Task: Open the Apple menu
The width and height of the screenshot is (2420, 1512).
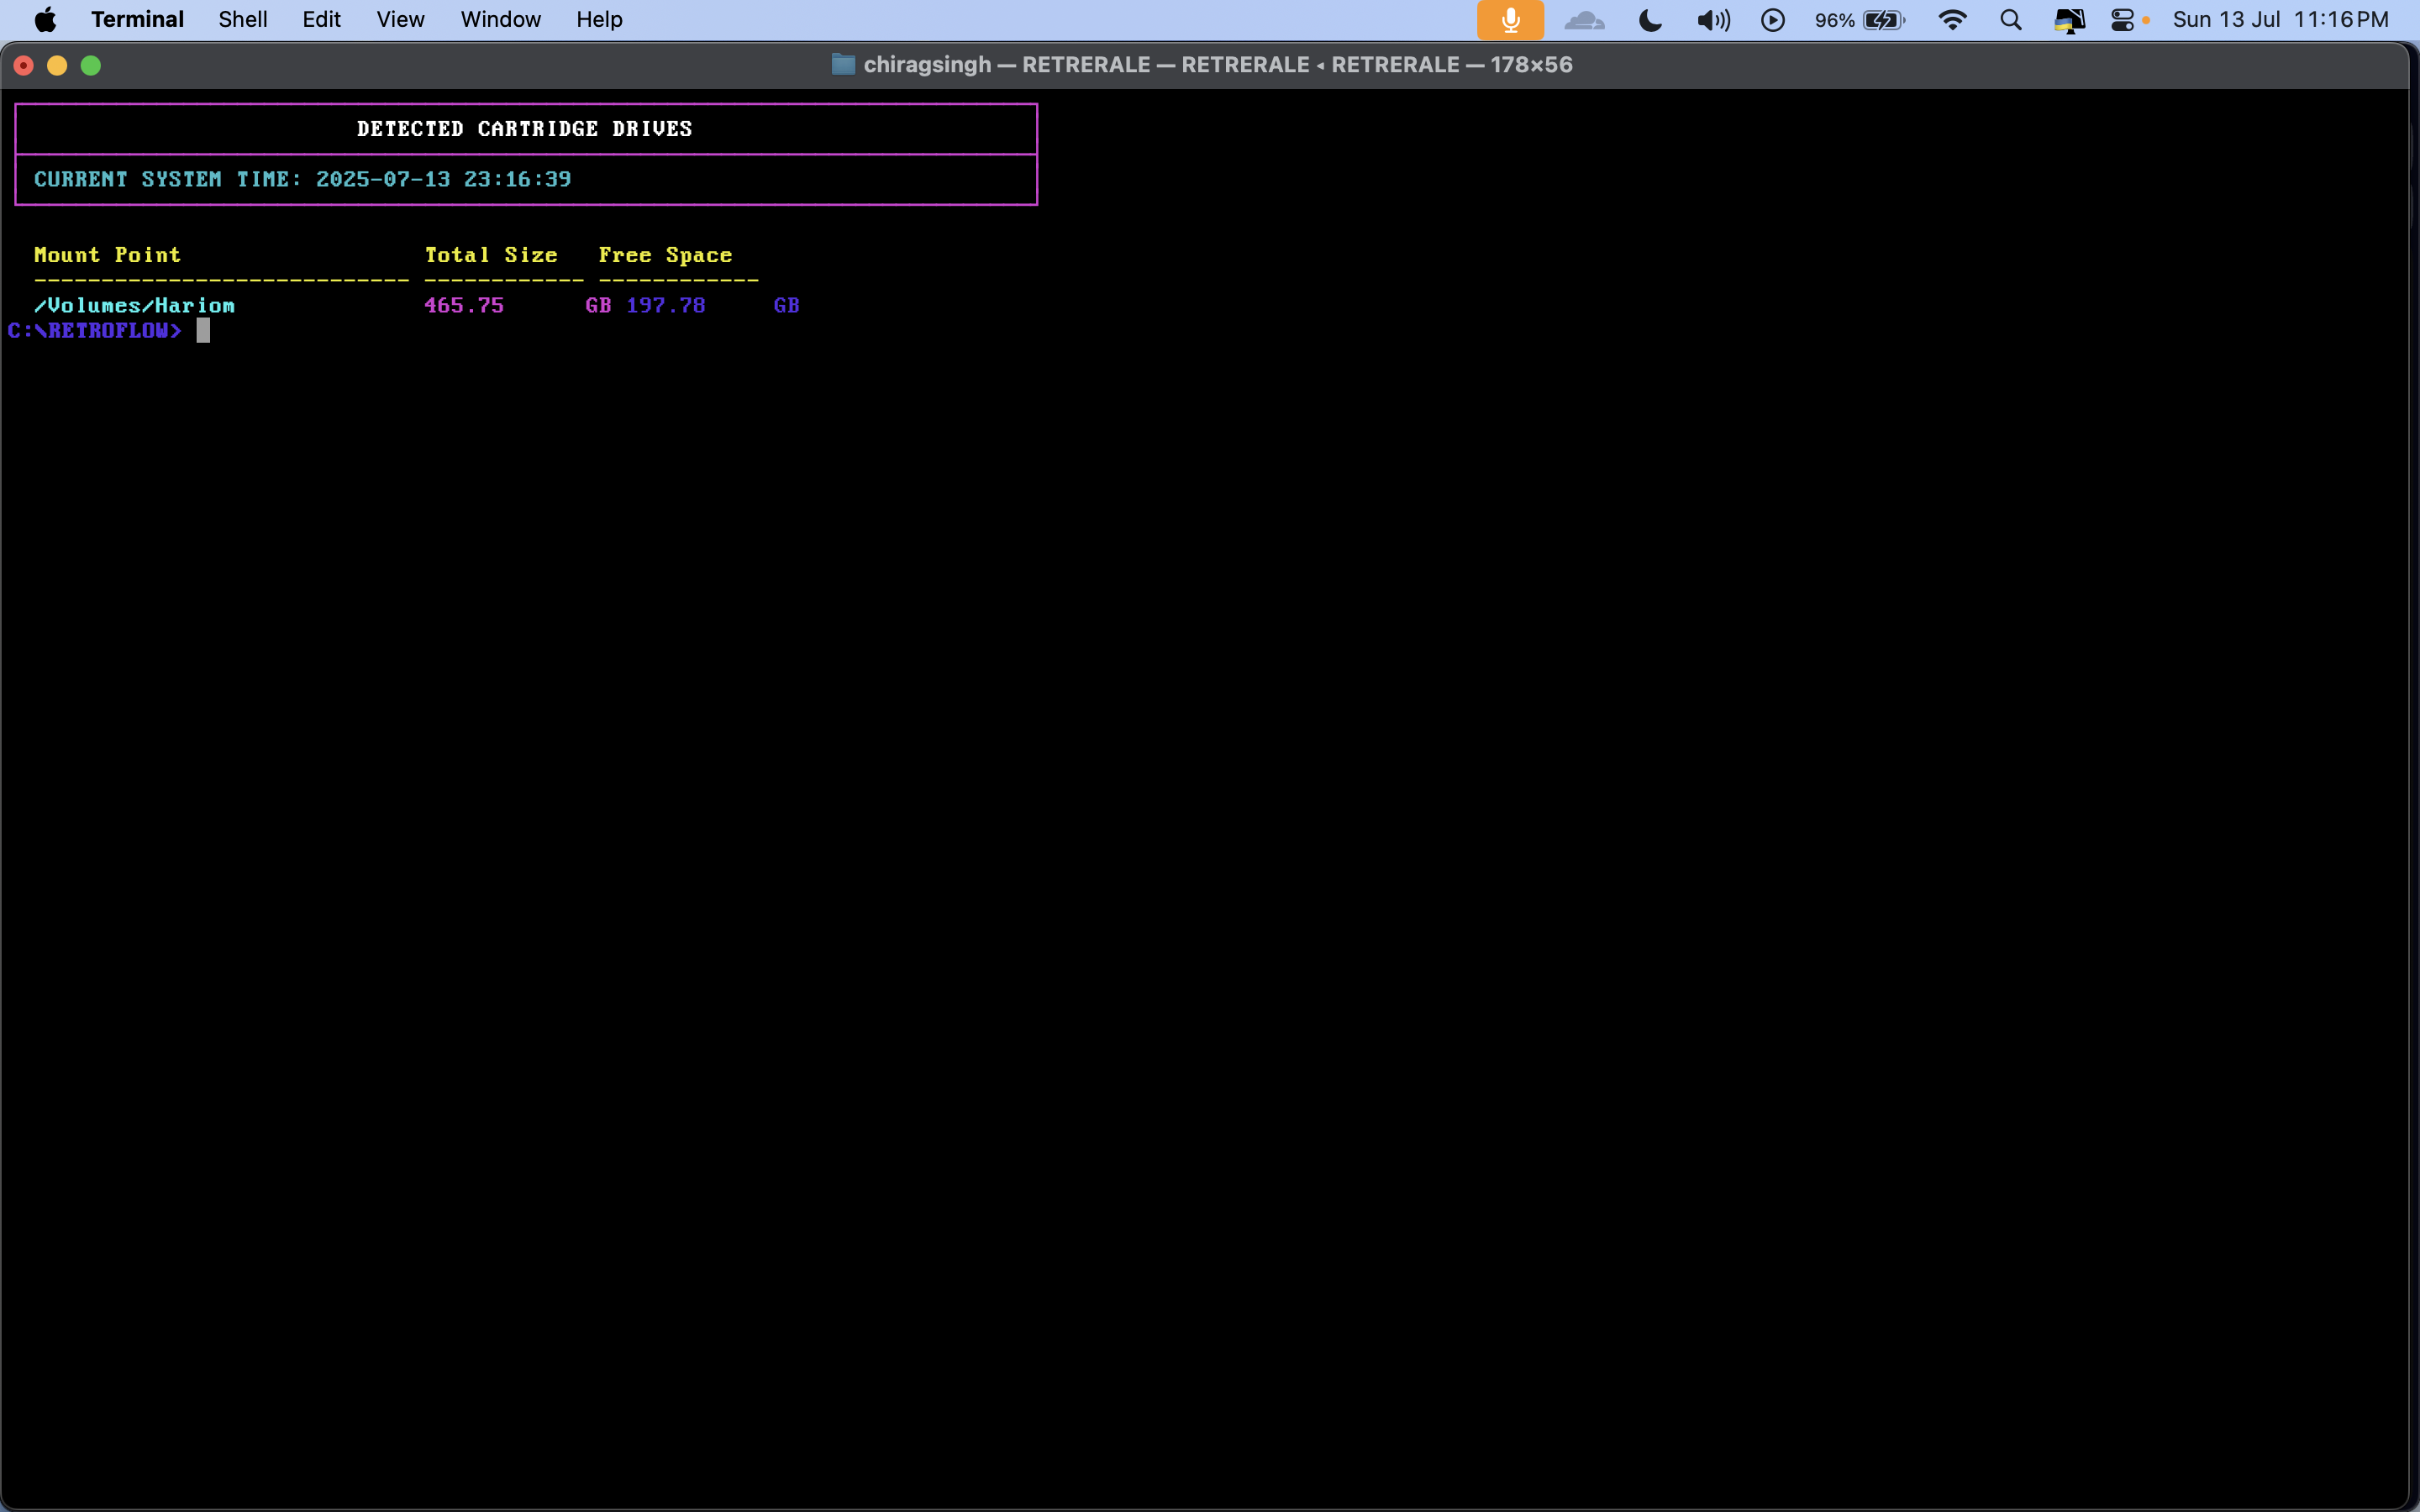Action: click(x=45, y=20)
